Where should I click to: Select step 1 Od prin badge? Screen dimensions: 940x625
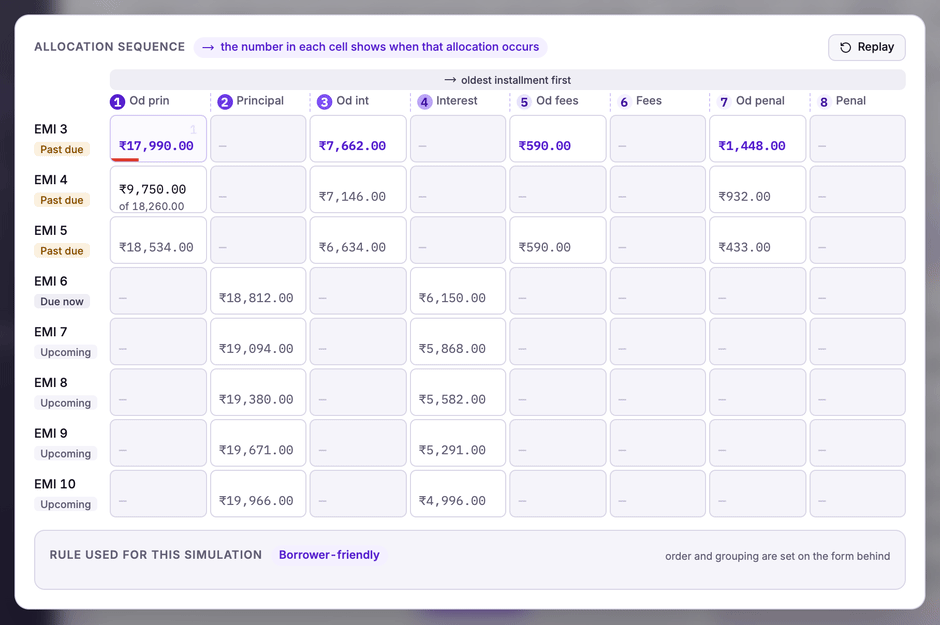[118, 102]
